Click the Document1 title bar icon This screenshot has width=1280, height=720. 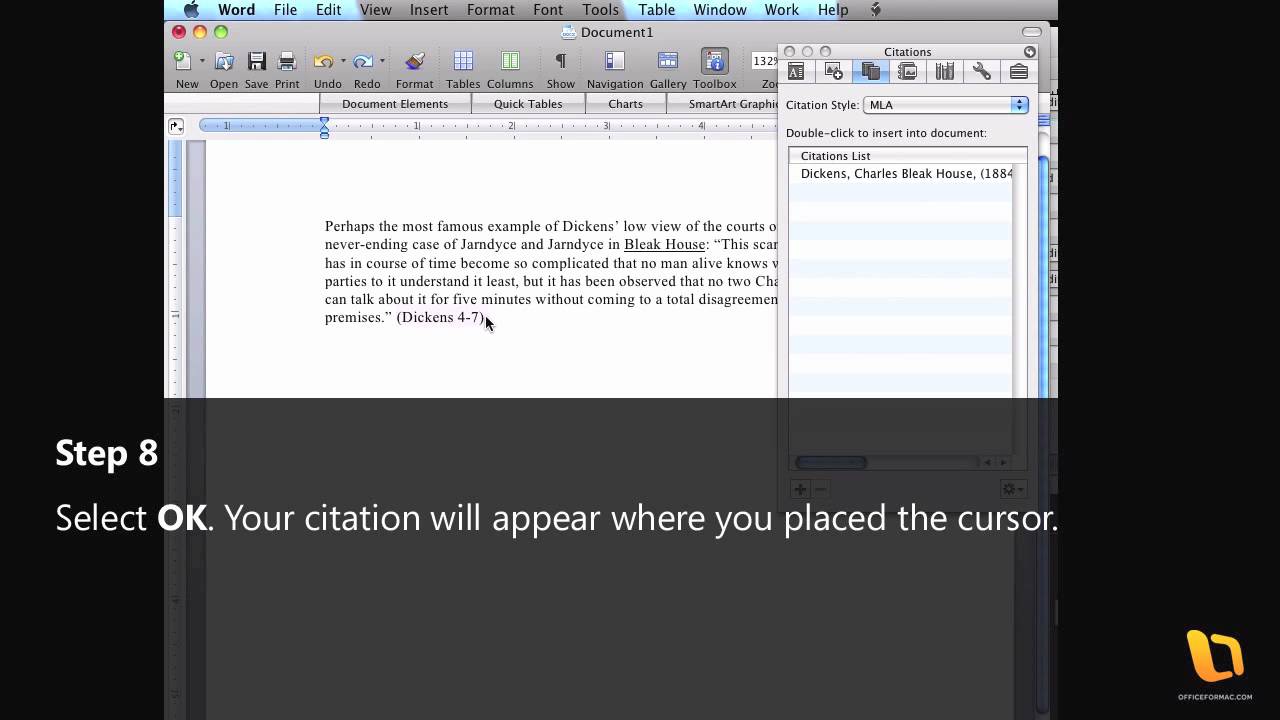tap(569, 32)
